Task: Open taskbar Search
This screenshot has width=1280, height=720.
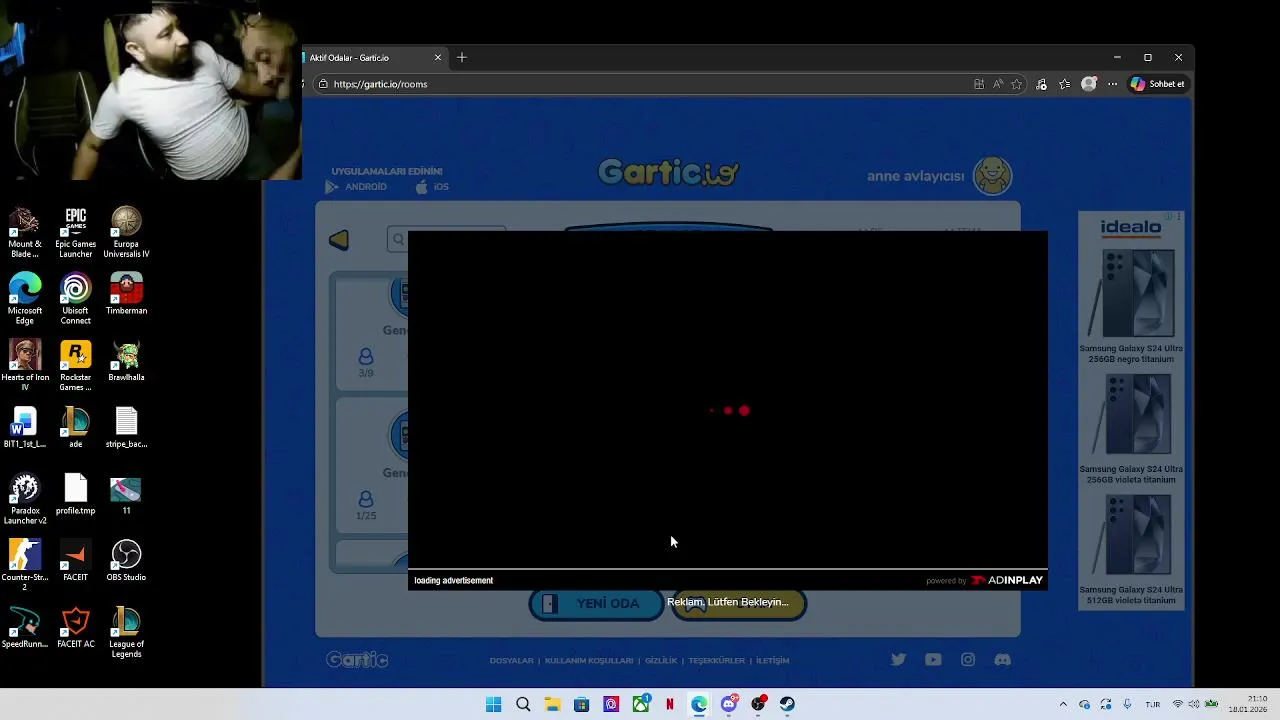Action: tap(523, 704)
